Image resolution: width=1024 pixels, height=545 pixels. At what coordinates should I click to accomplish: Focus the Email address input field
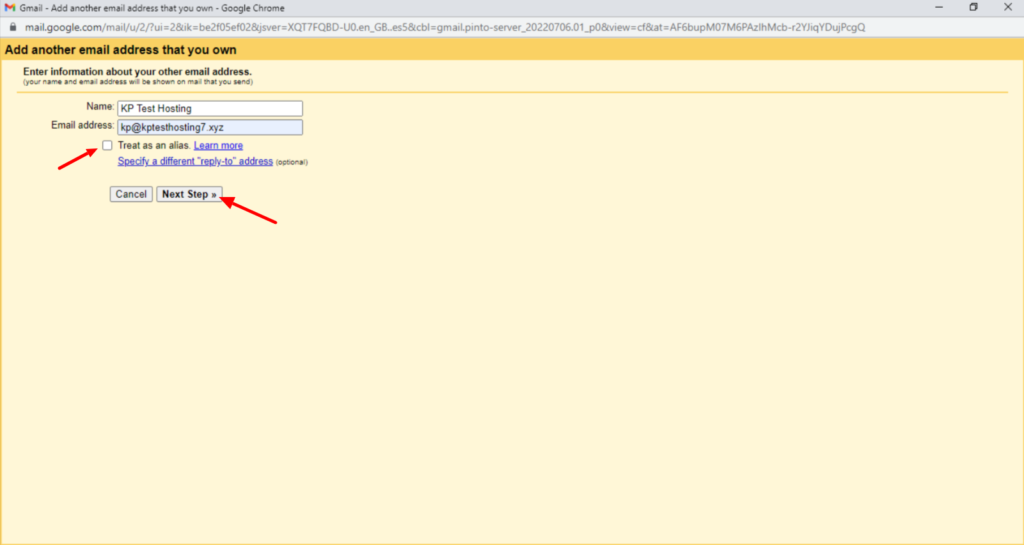point(210,127)
